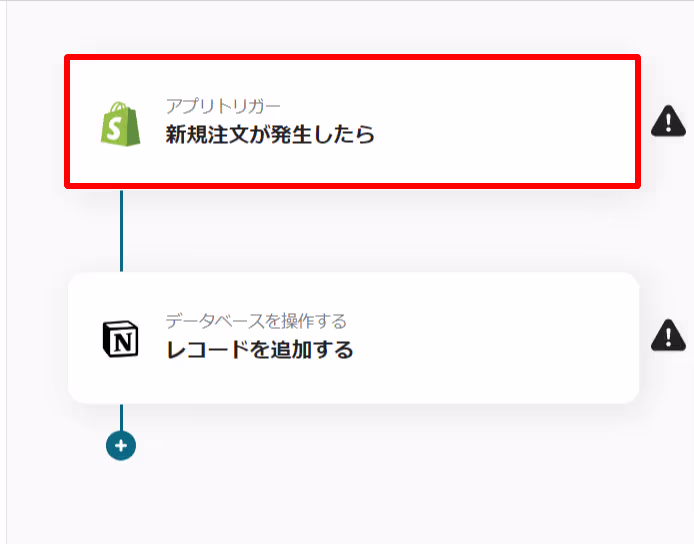Click the Notion logo icon

120,339
